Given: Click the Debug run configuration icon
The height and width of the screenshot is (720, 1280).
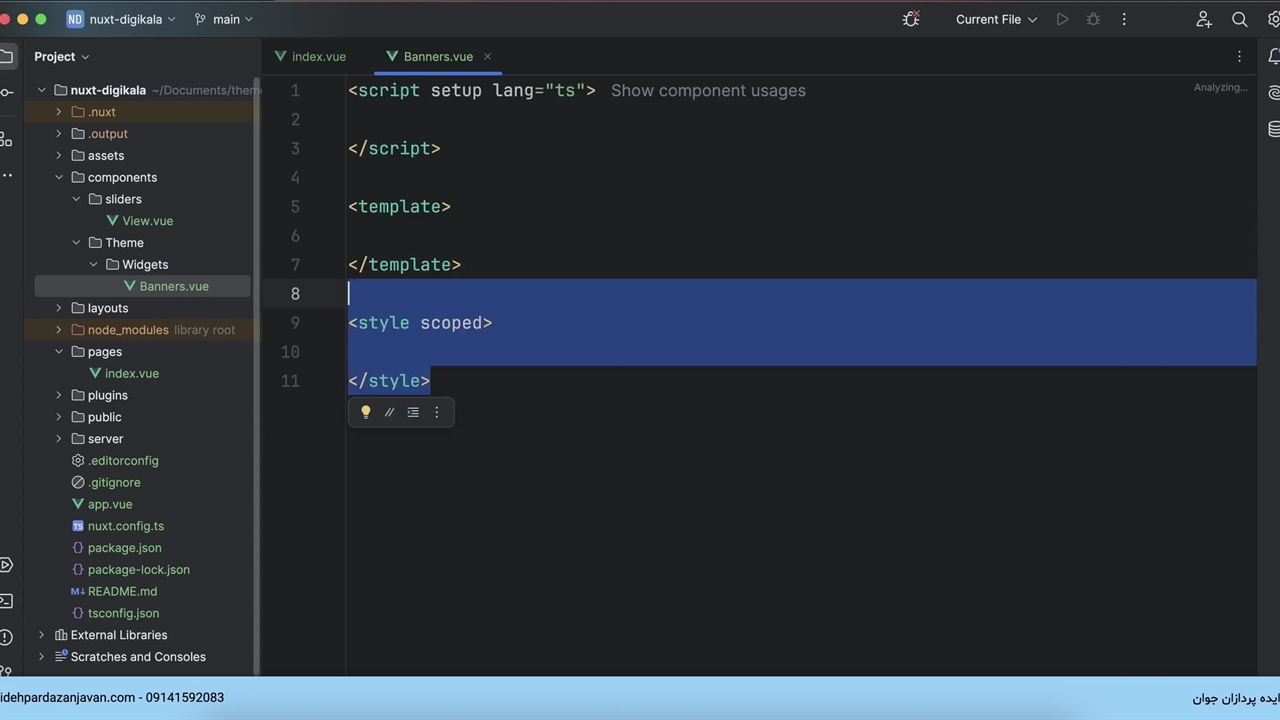Looking at the screenshot, I should pos(1093,19).
